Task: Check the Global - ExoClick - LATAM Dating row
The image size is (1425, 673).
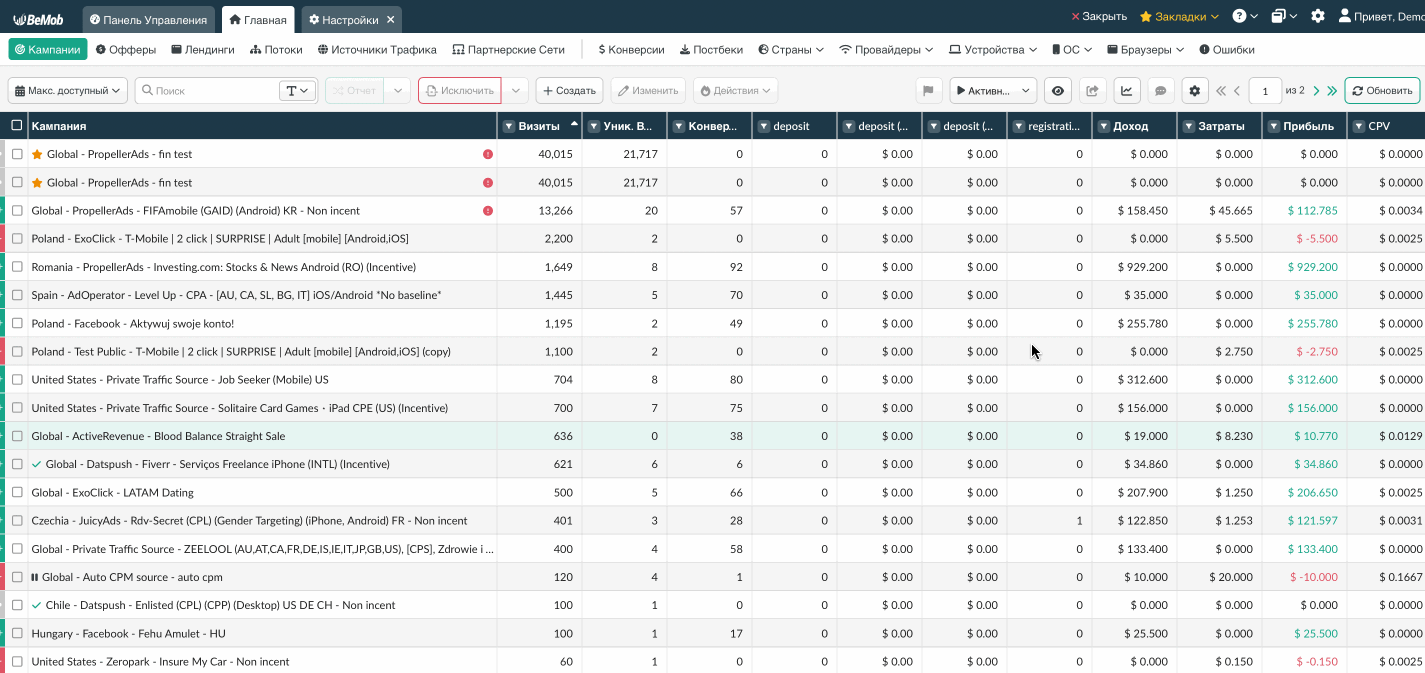Action: [x=17, y=492]
